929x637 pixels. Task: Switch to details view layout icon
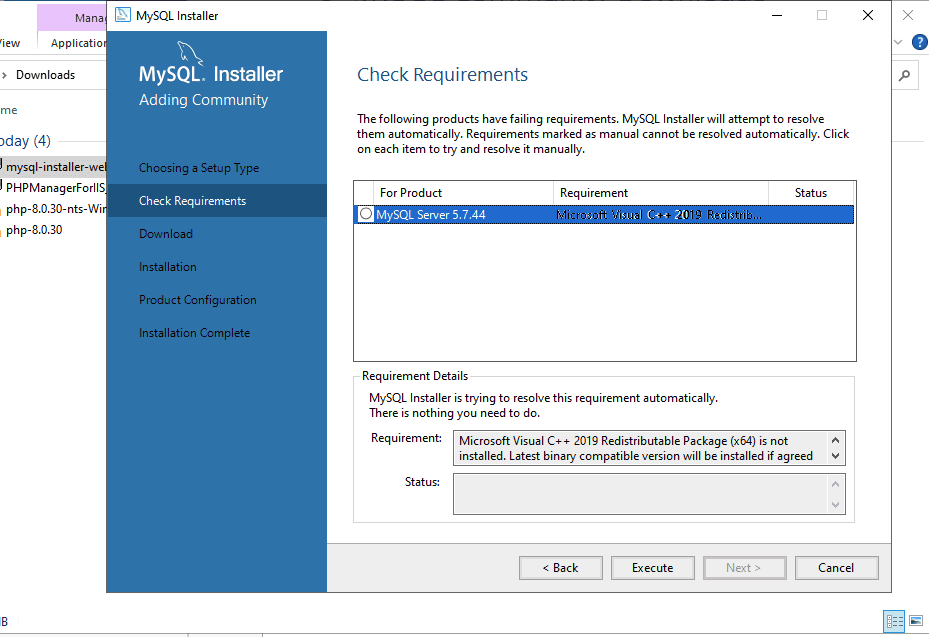[x=894, y=621]
